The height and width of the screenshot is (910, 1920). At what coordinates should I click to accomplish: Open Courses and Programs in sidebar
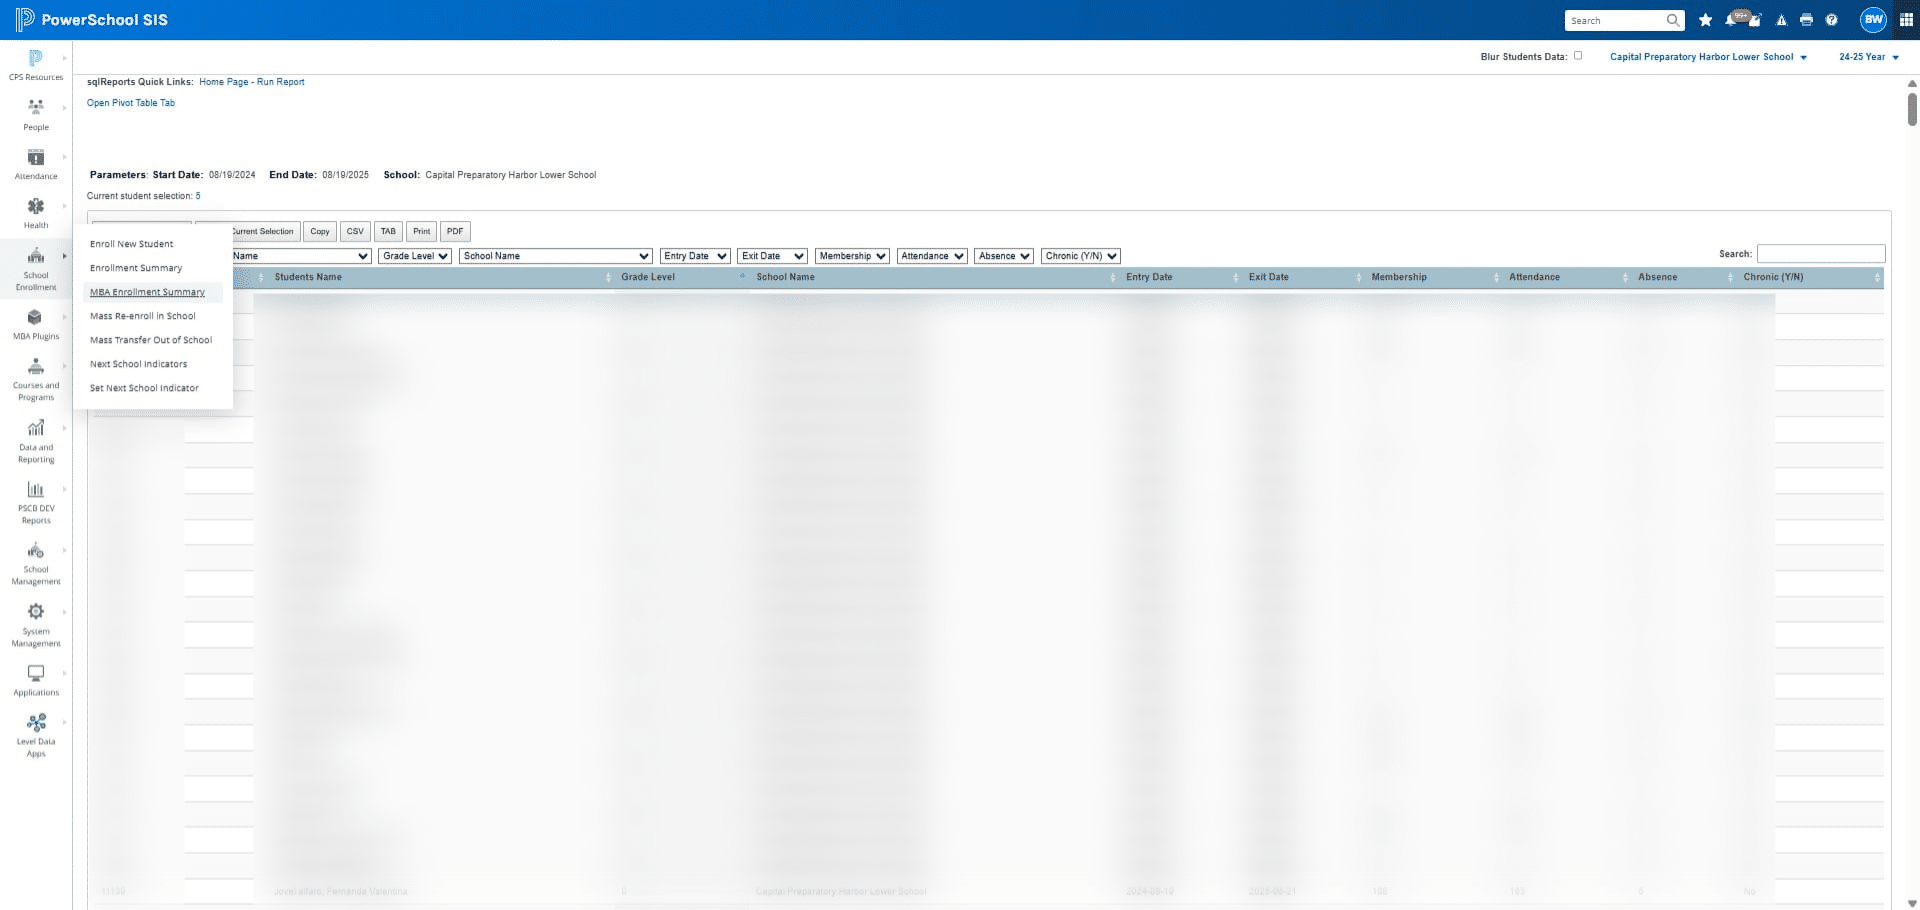pos(36,380)
